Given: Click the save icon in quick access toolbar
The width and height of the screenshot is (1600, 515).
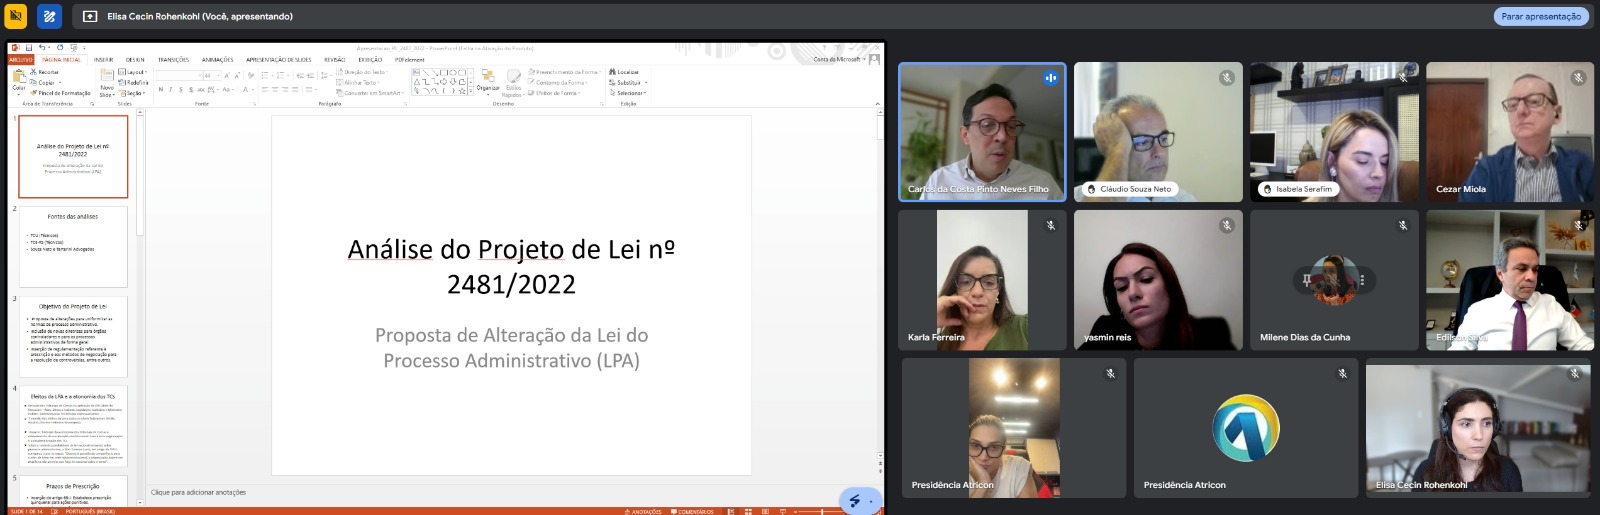Looking at the screenshot, I should [x=29, y=48].
